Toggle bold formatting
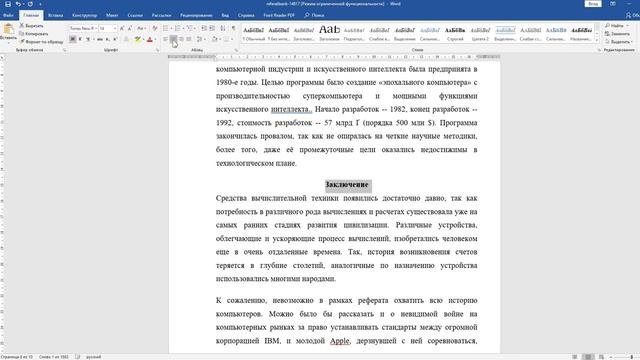This screenshot has height=360, width=640. tap(73, 39)
